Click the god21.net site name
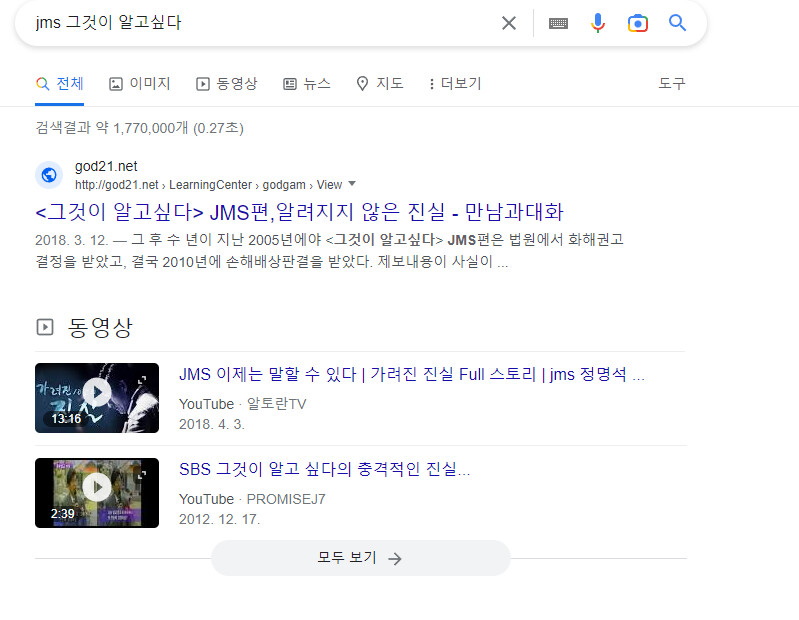 106,166
